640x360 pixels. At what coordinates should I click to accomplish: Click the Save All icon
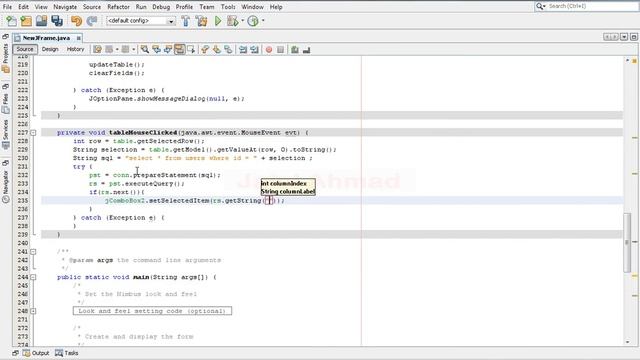tap(57, 21)
